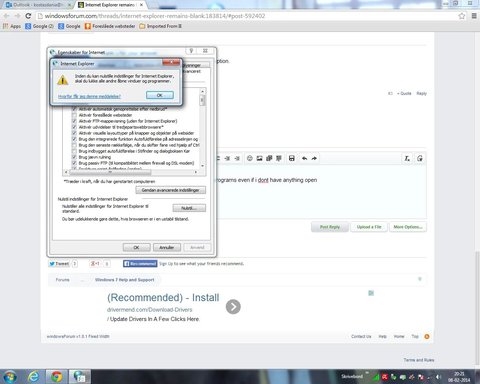Click the outdent icon in the editor toolbar
Screen dimensions: 480x384
(x=227, y=158)
